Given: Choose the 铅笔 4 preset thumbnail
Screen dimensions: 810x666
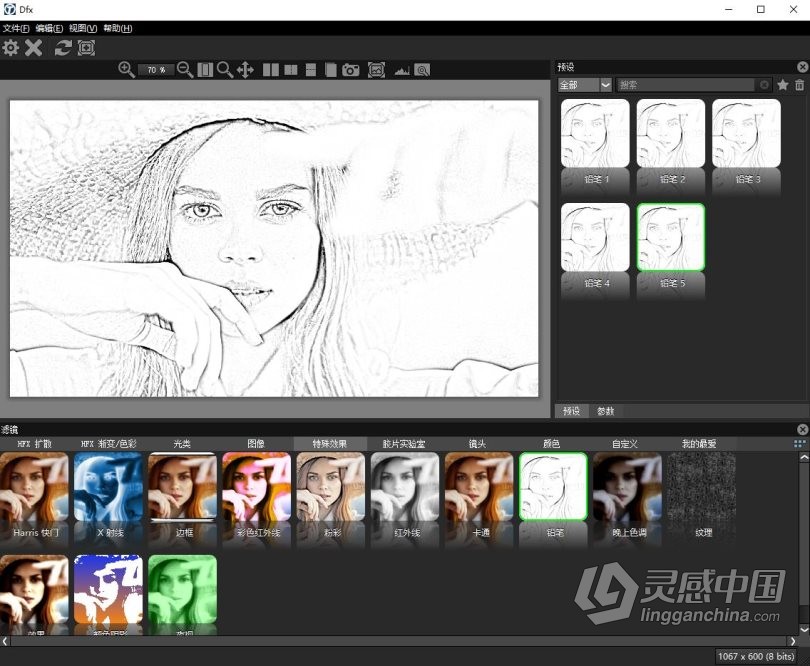Looking at the screenshot, I should (x=595, y=237).
